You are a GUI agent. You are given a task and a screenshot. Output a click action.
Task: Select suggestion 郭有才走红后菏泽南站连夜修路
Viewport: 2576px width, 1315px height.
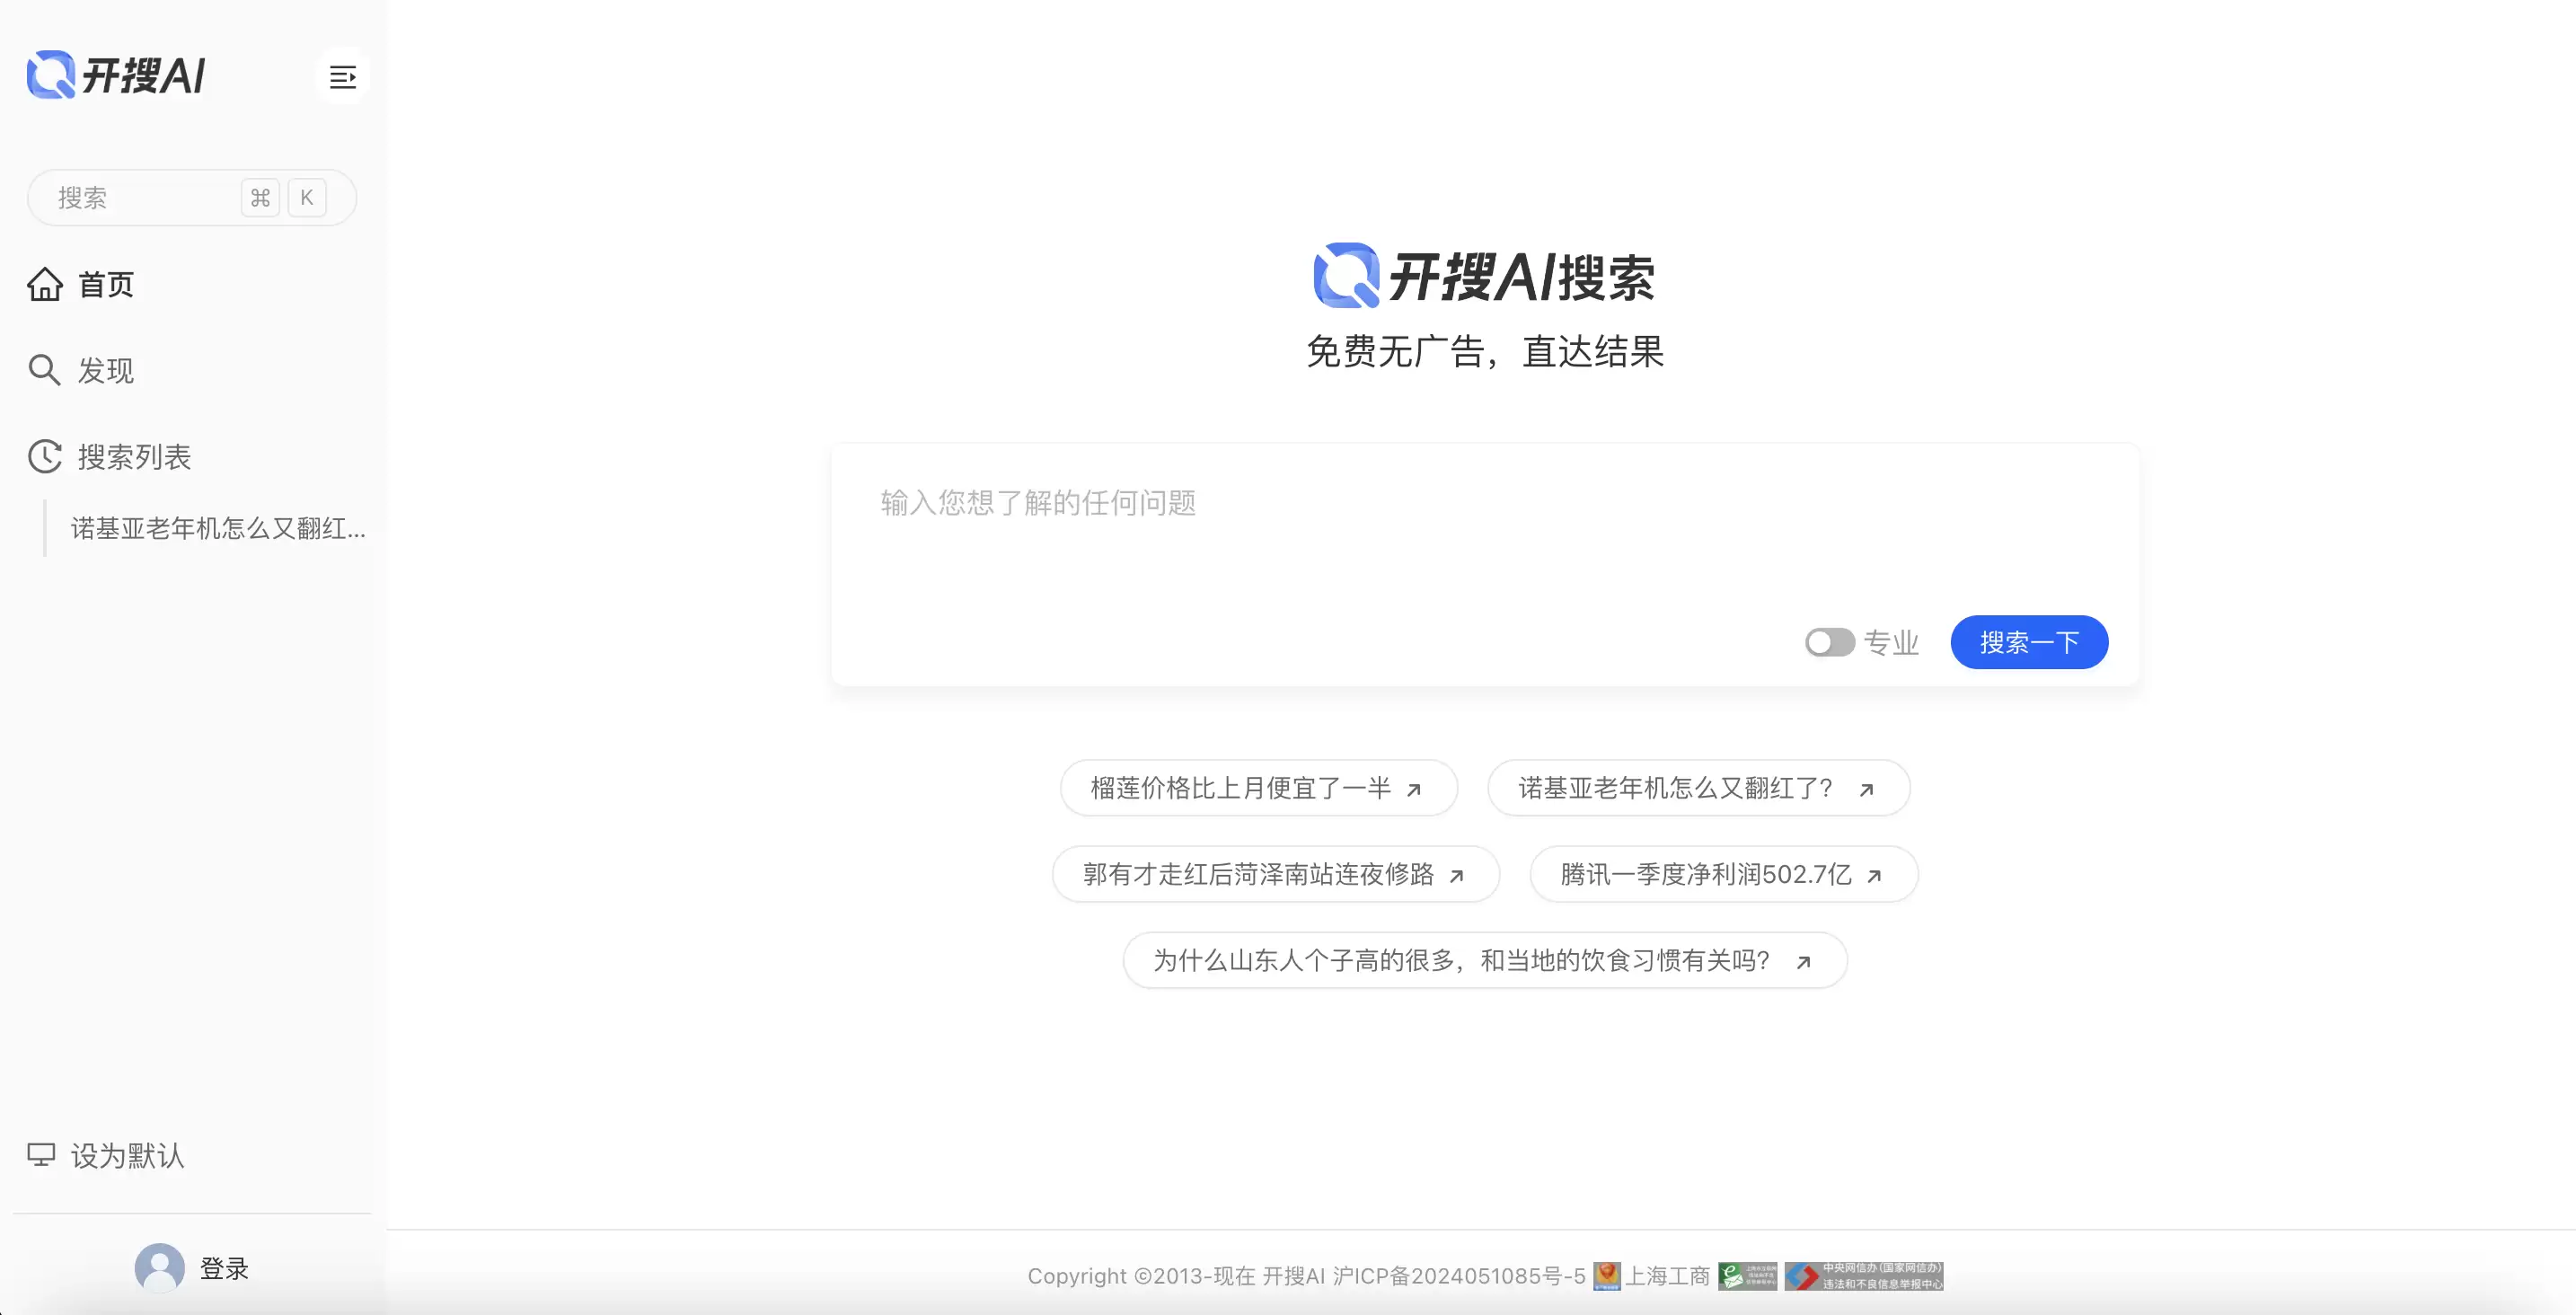[1276, 874]
